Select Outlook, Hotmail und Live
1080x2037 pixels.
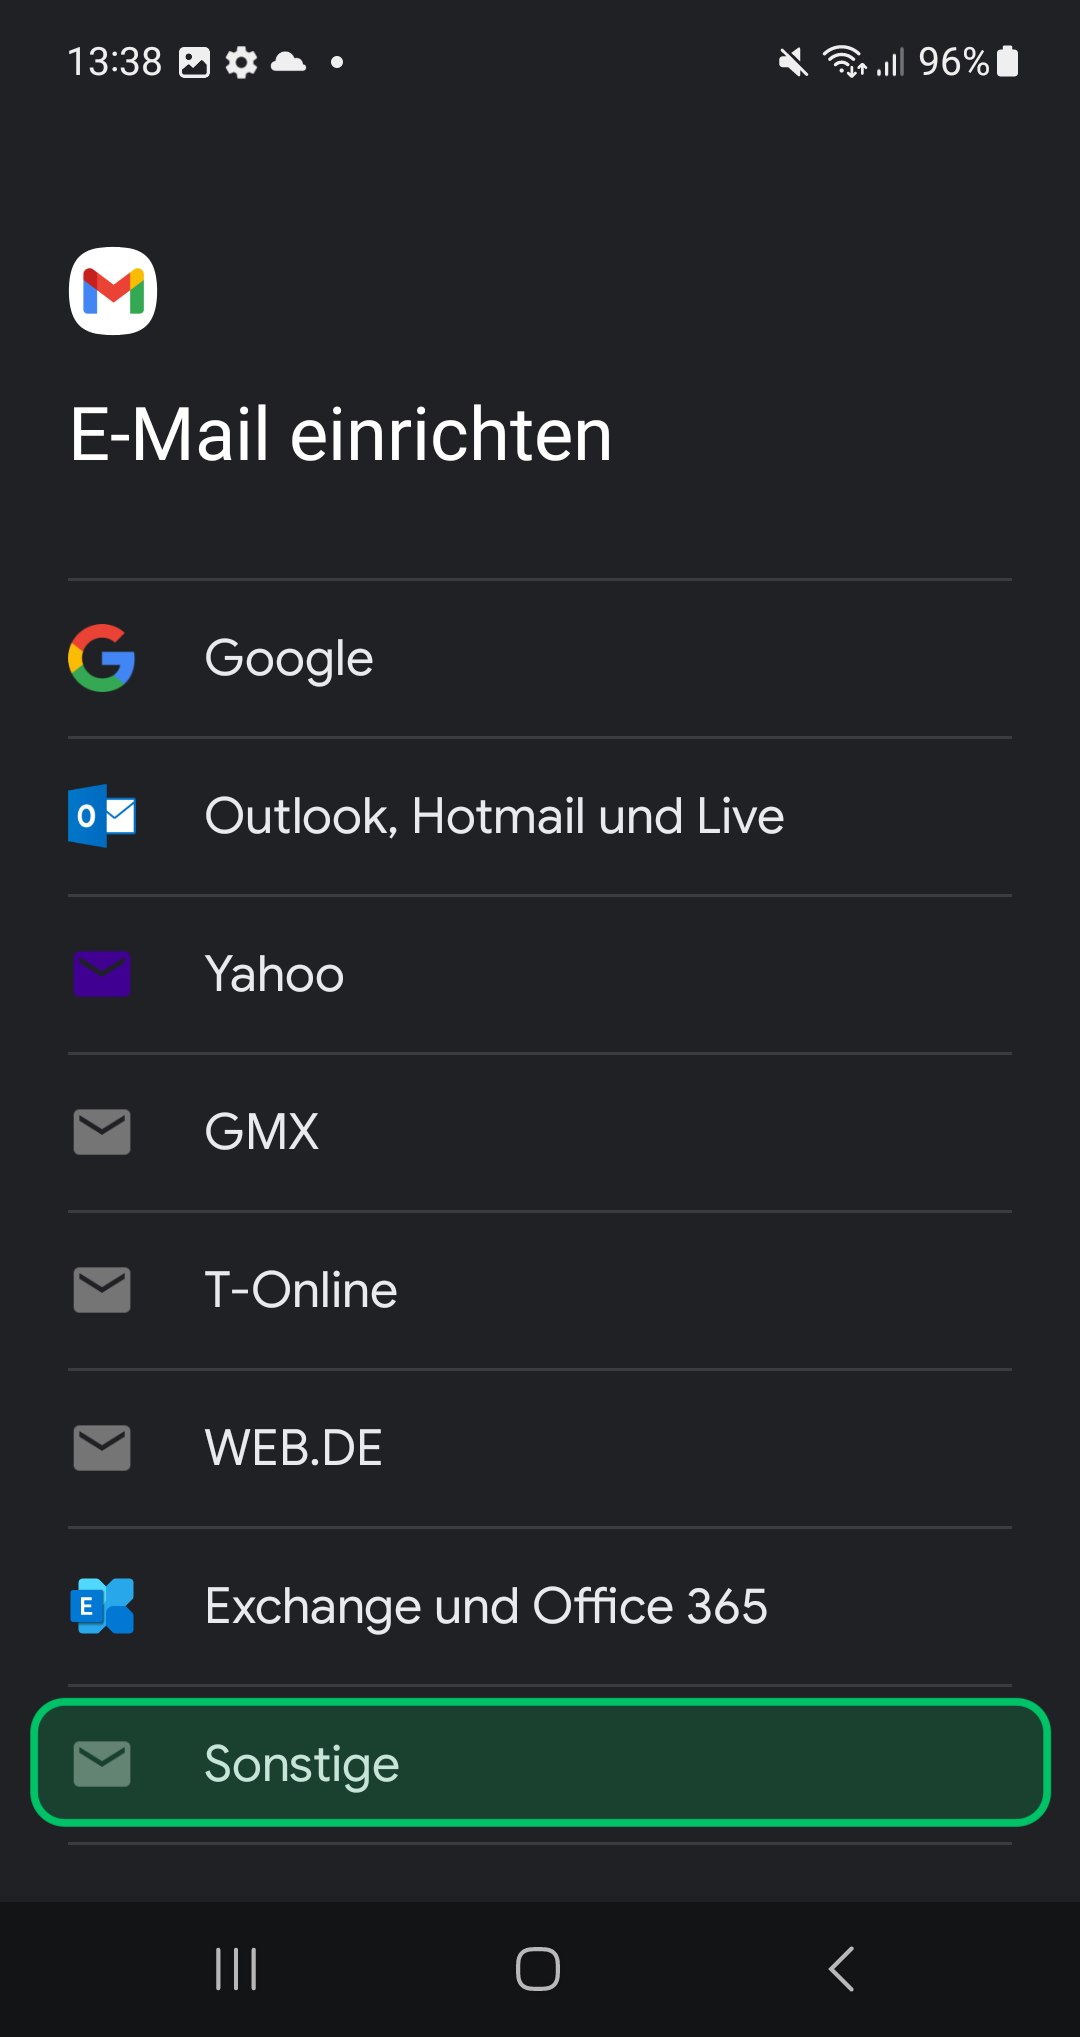point(540,816)
